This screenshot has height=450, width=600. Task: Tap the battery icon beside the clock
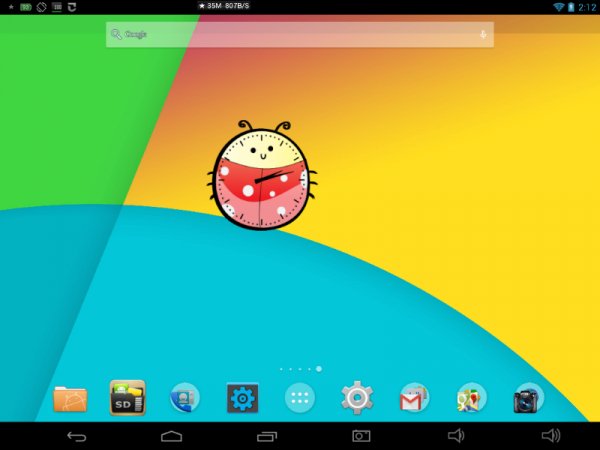[x=571, y=7]
